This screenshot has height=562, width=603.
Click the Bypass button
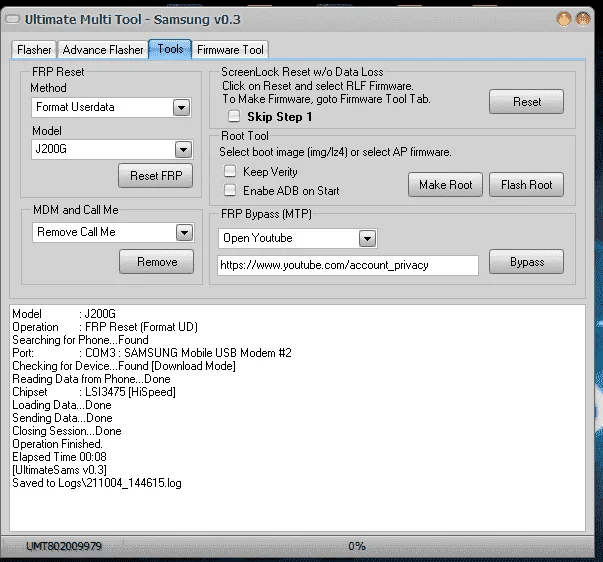click(x=526, y=262)
